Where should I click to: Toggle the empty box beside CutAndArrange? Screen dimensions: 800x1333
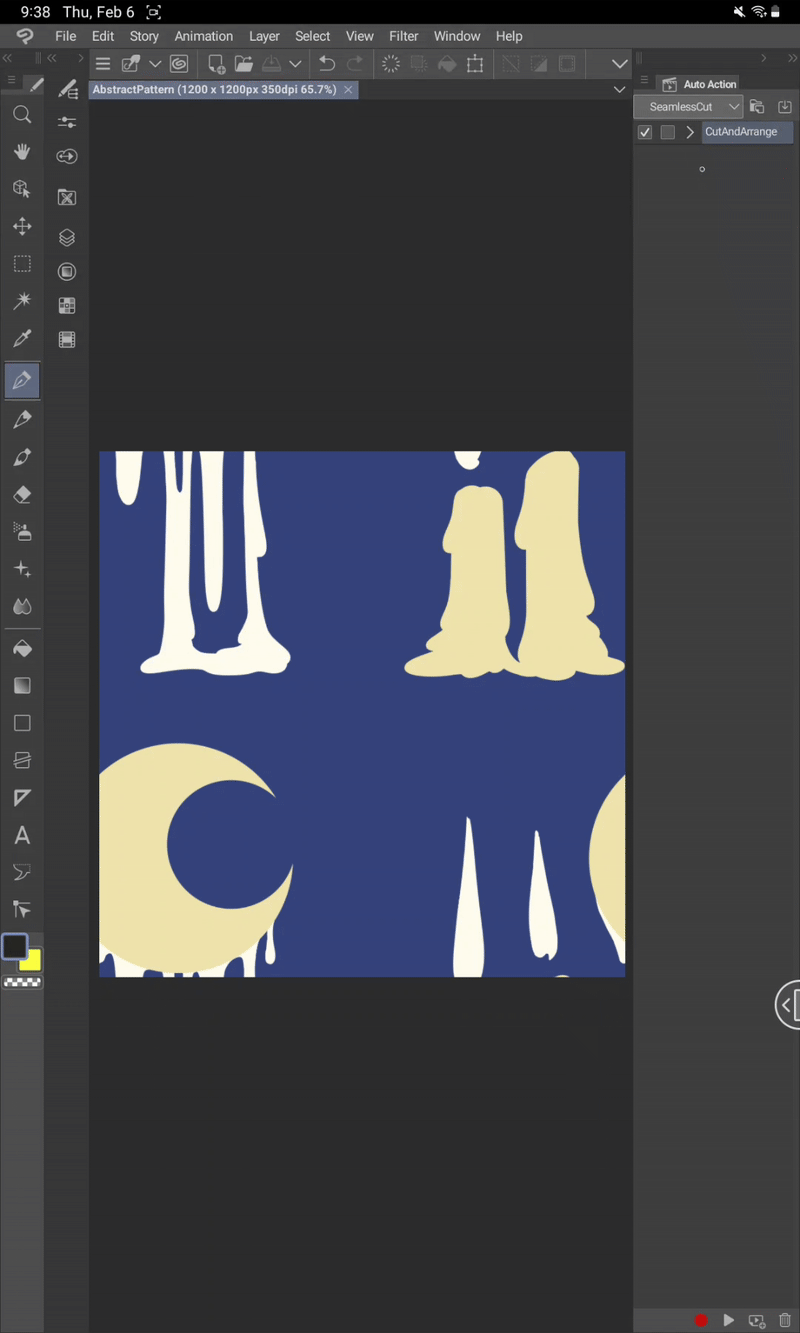point(668,132)
